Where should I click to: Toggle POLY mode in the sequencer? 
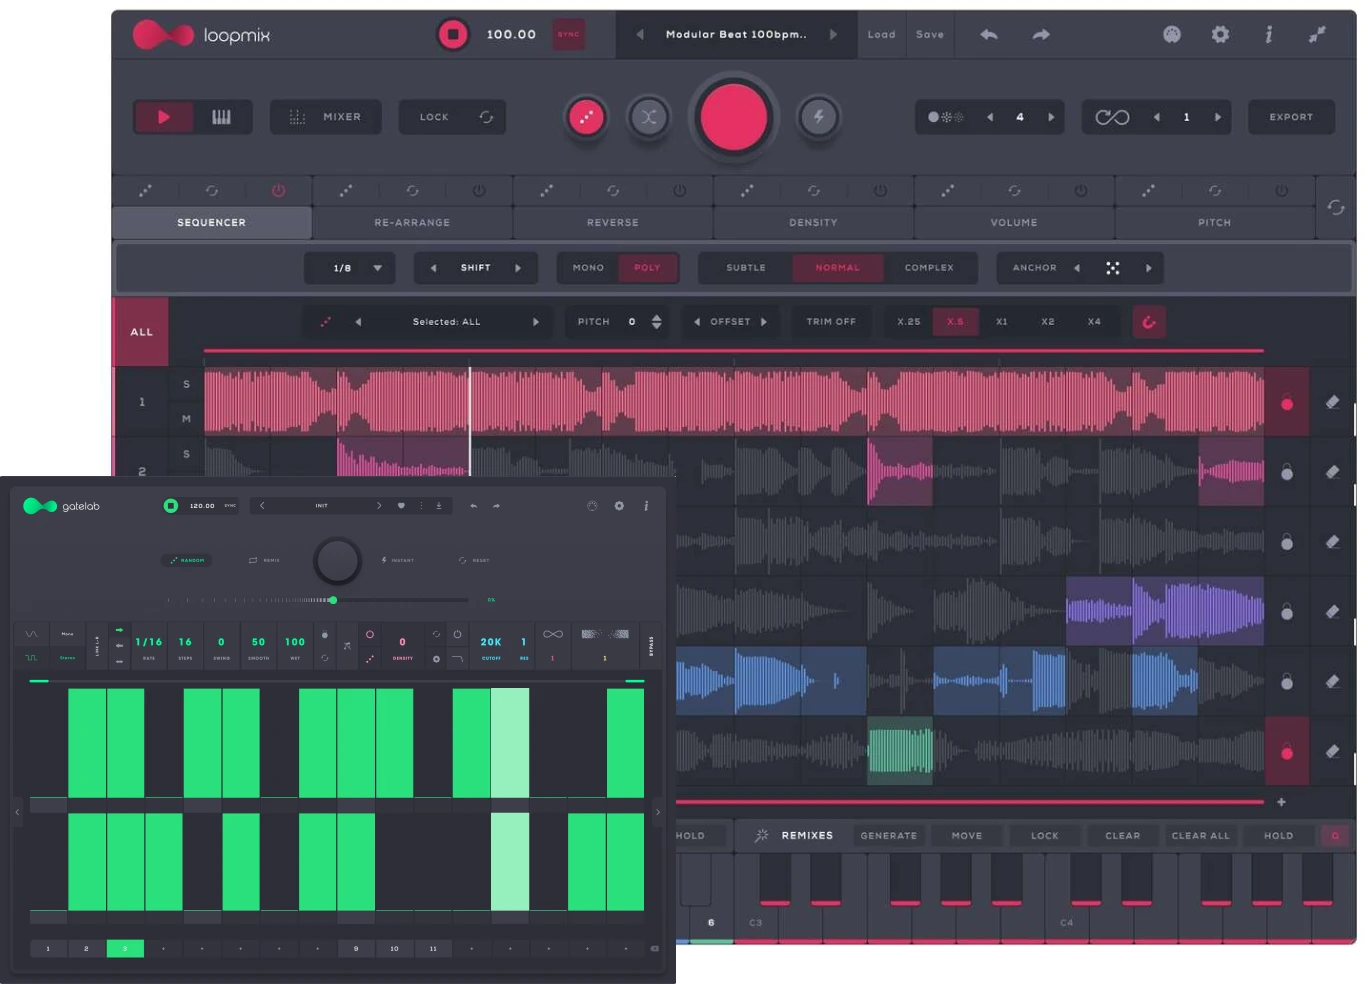coord(647,268)
